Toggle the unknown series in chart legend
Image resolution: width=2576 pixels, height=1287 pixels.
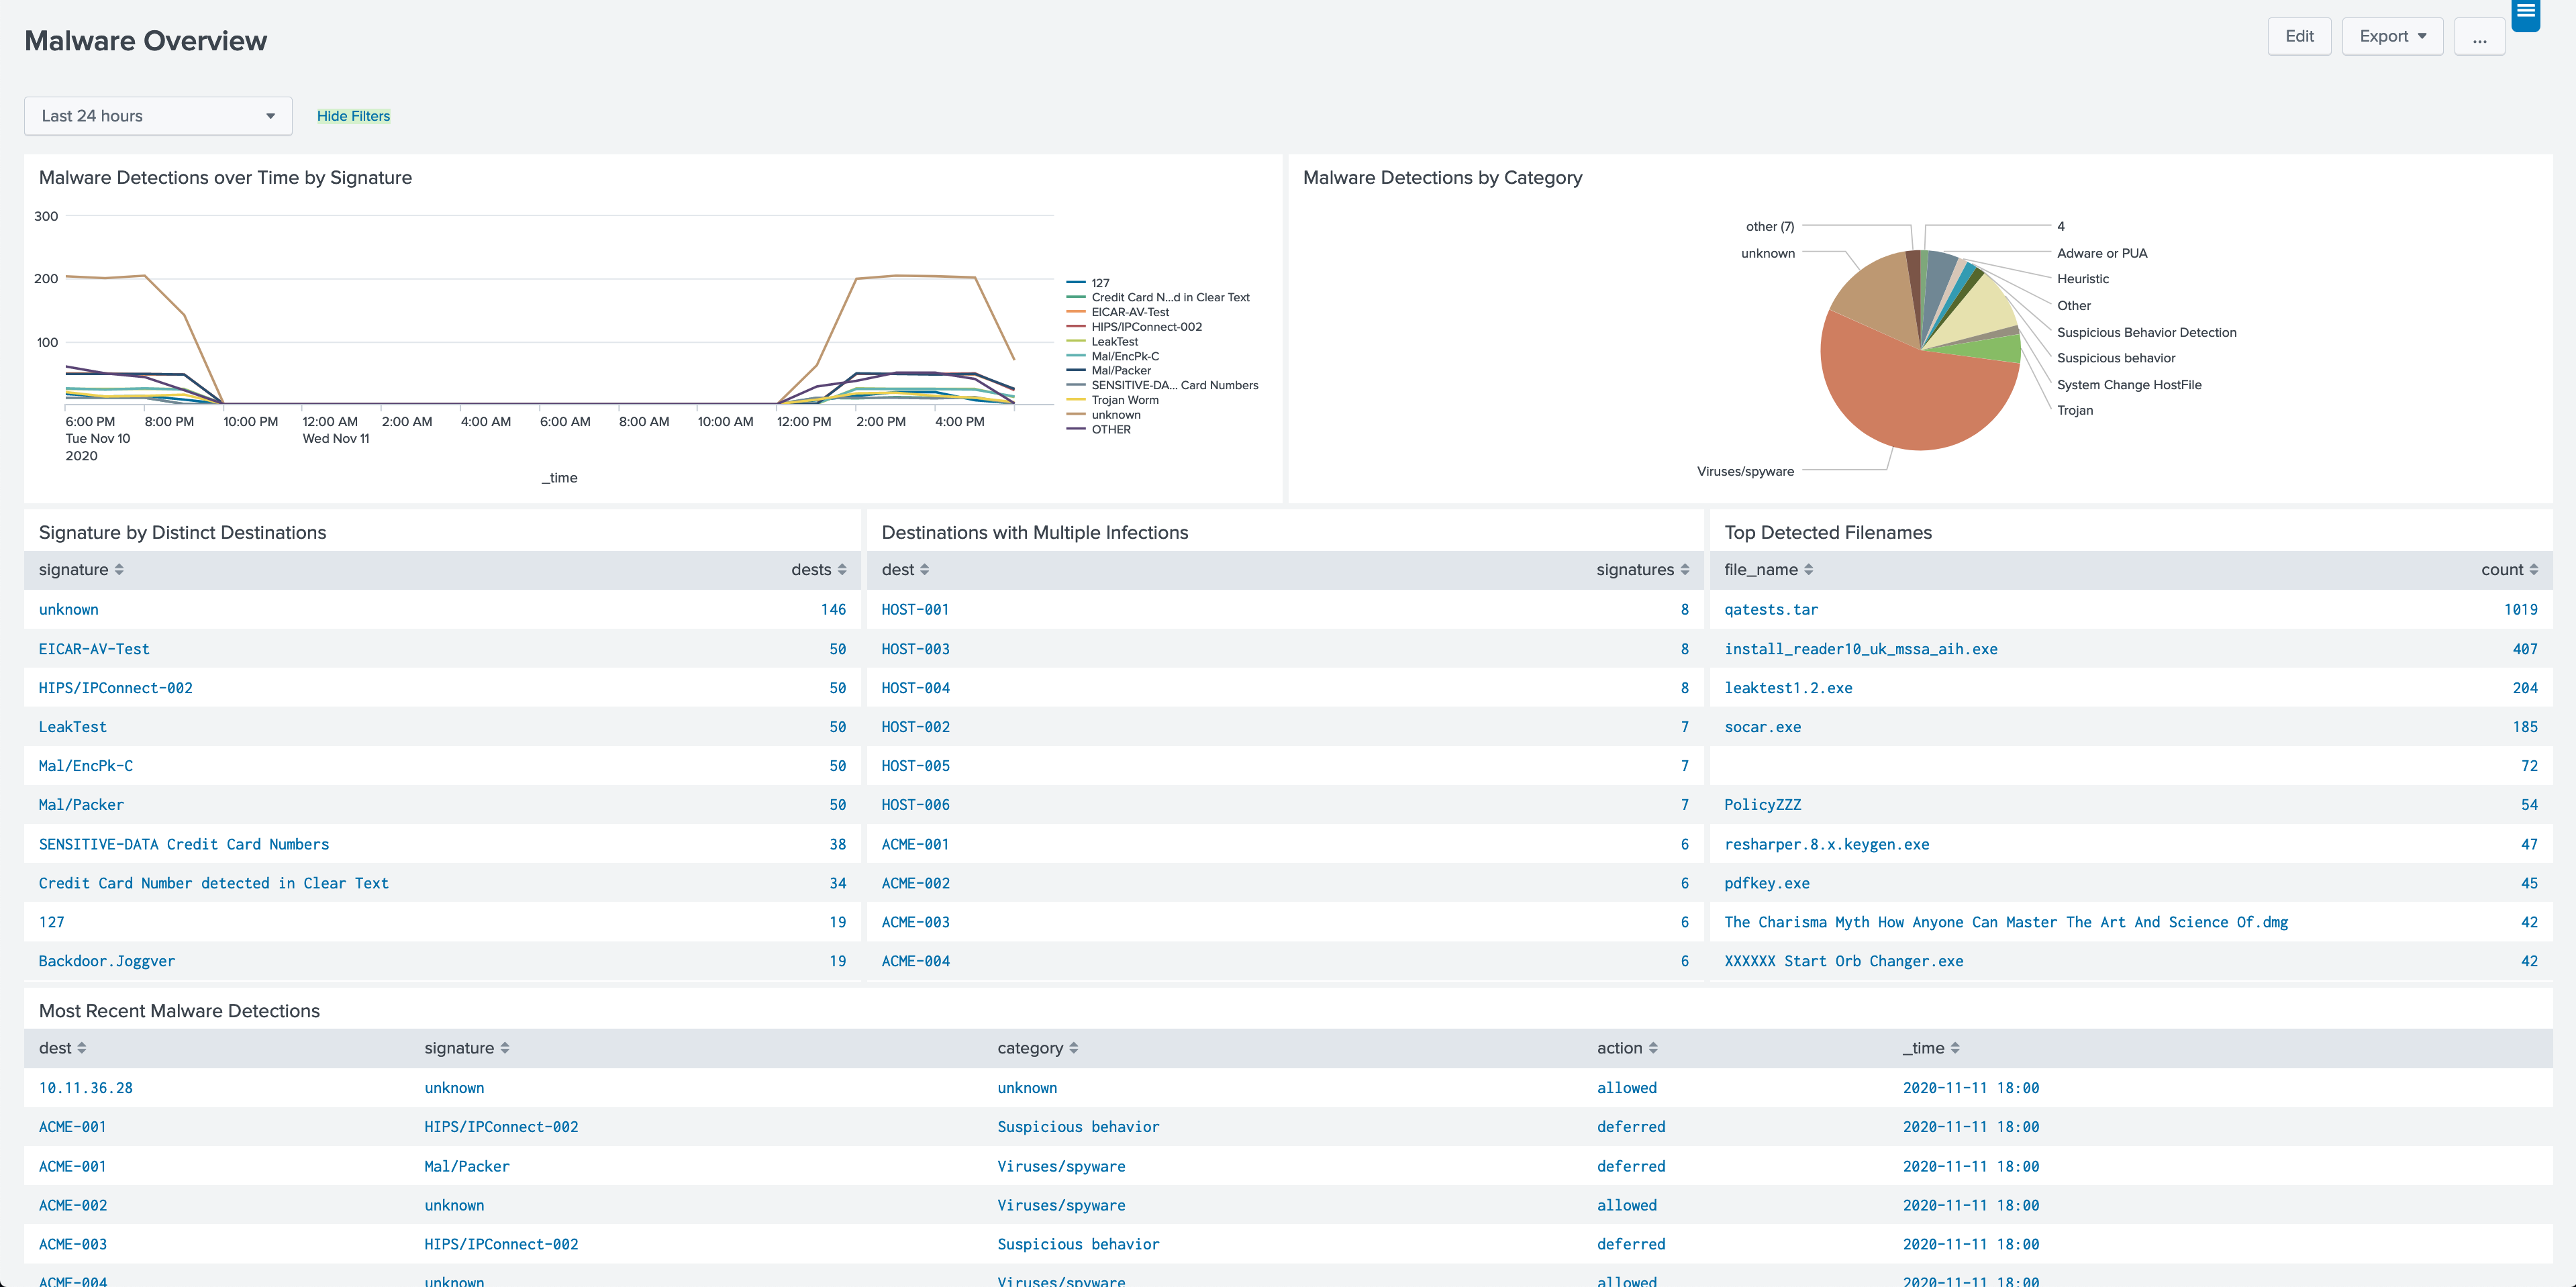[1115, 415]
